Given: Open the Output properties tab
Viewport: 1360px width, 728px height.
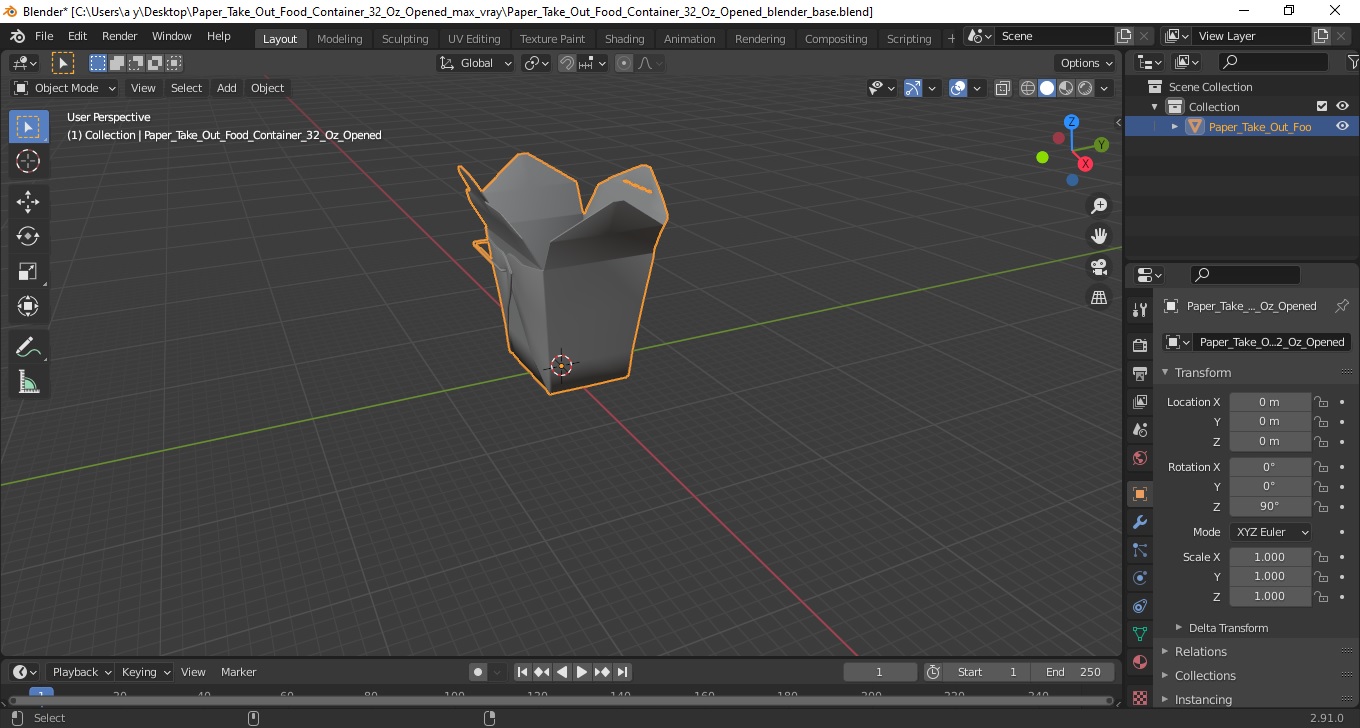Looking at the screenshot, I should [x=1139, y=374].
